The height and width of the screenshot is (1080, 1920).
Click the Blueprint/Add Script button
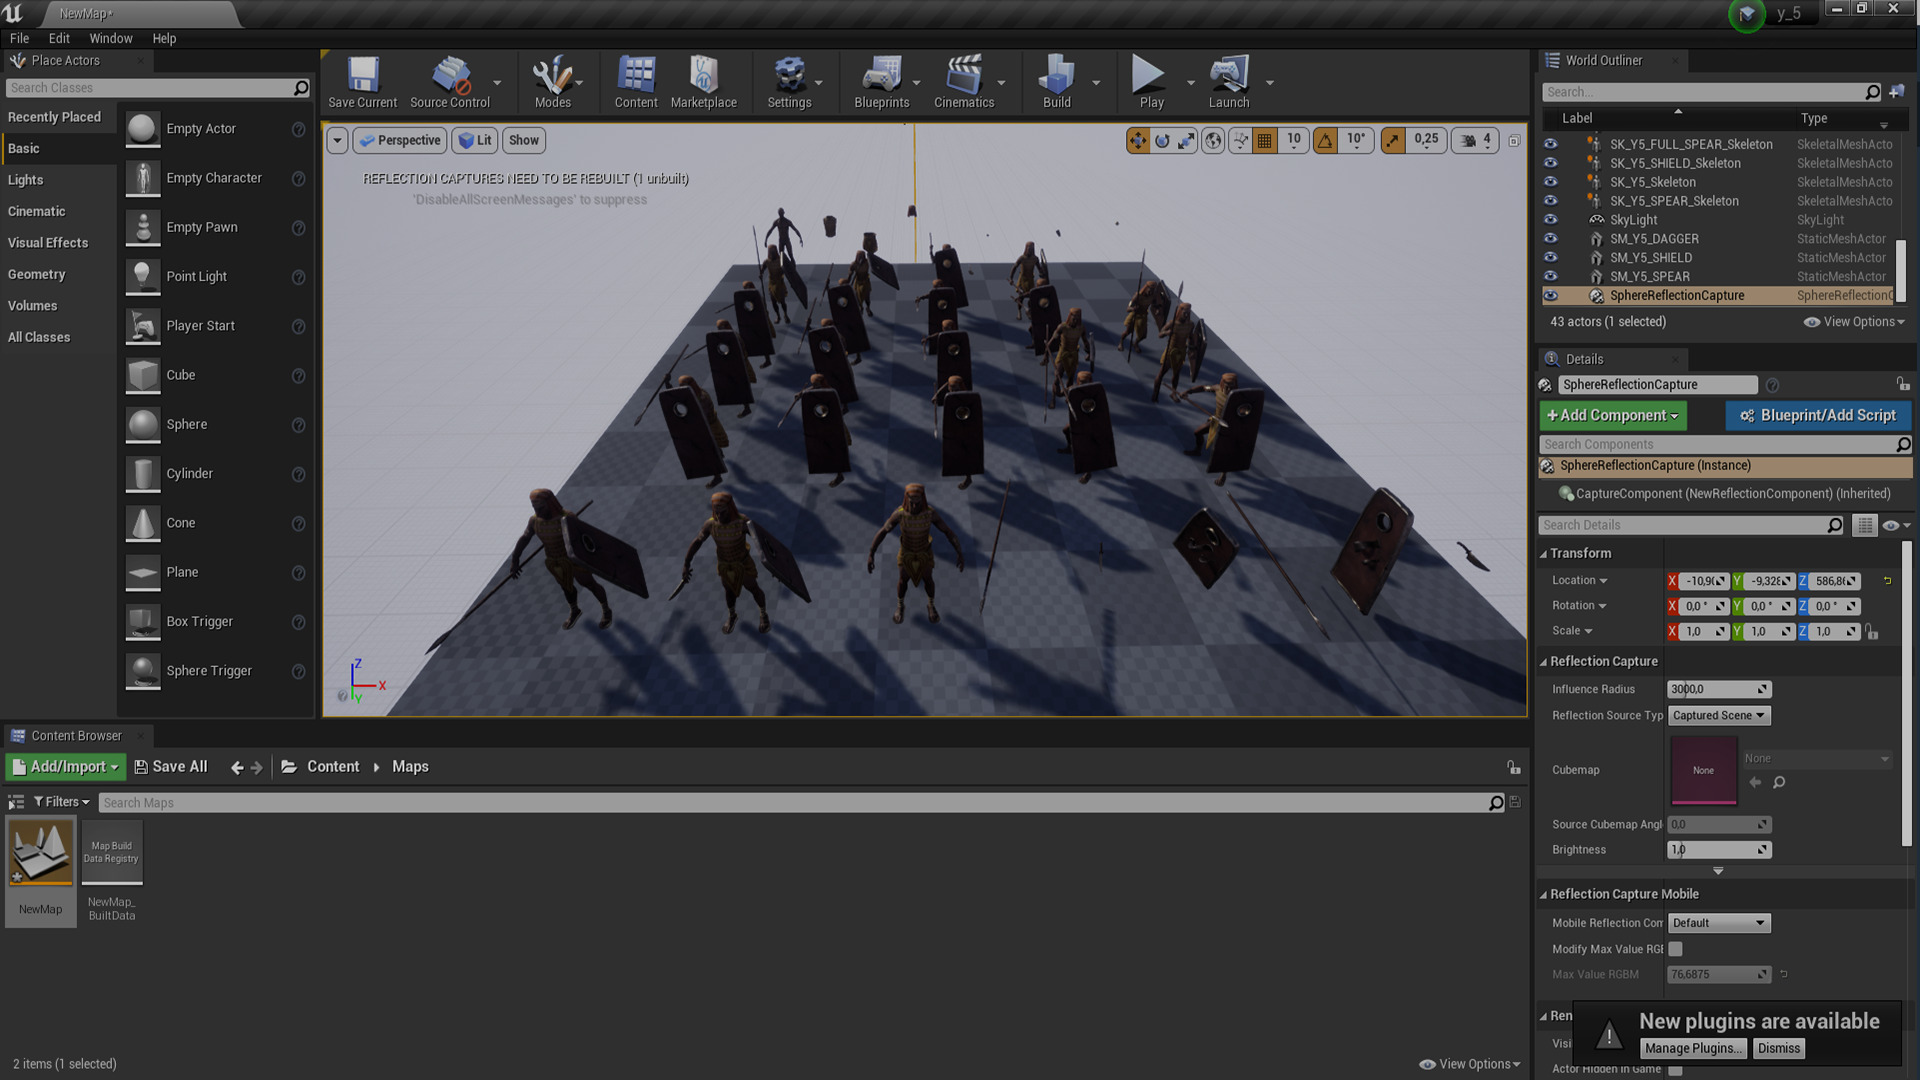click(x=1818, y=416)
